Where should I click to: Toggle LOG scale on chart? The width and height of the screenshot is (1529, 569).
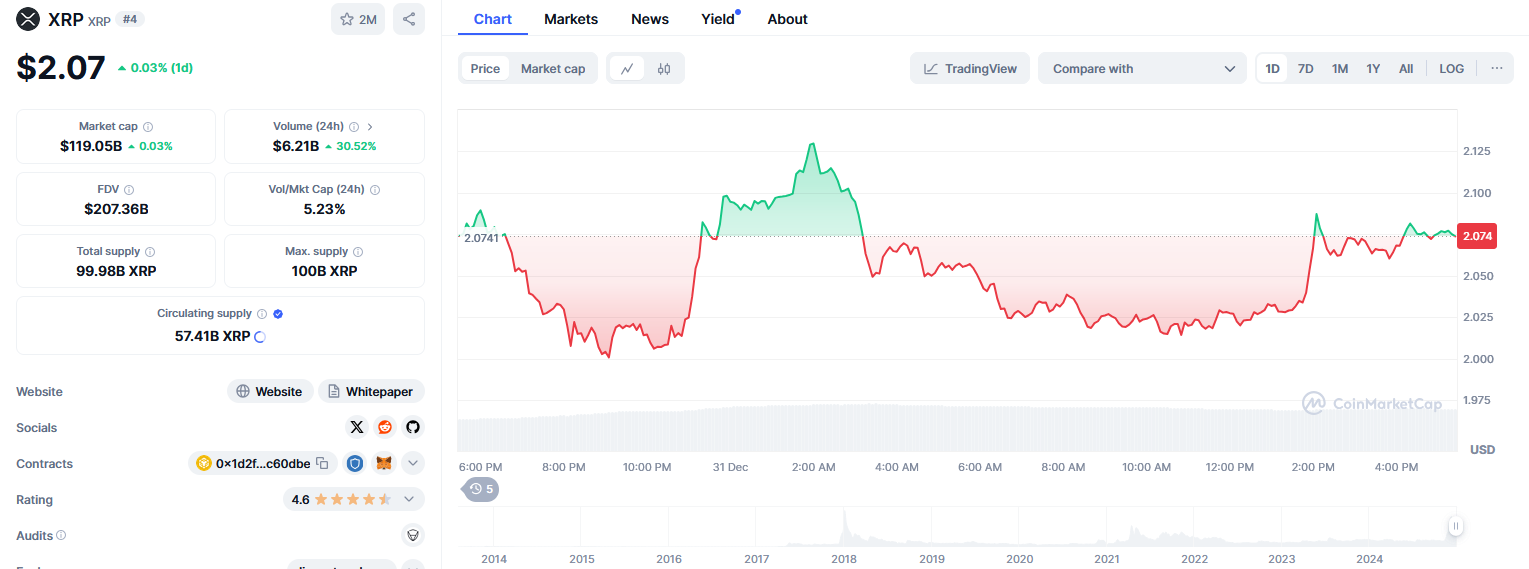[1452, 68]
